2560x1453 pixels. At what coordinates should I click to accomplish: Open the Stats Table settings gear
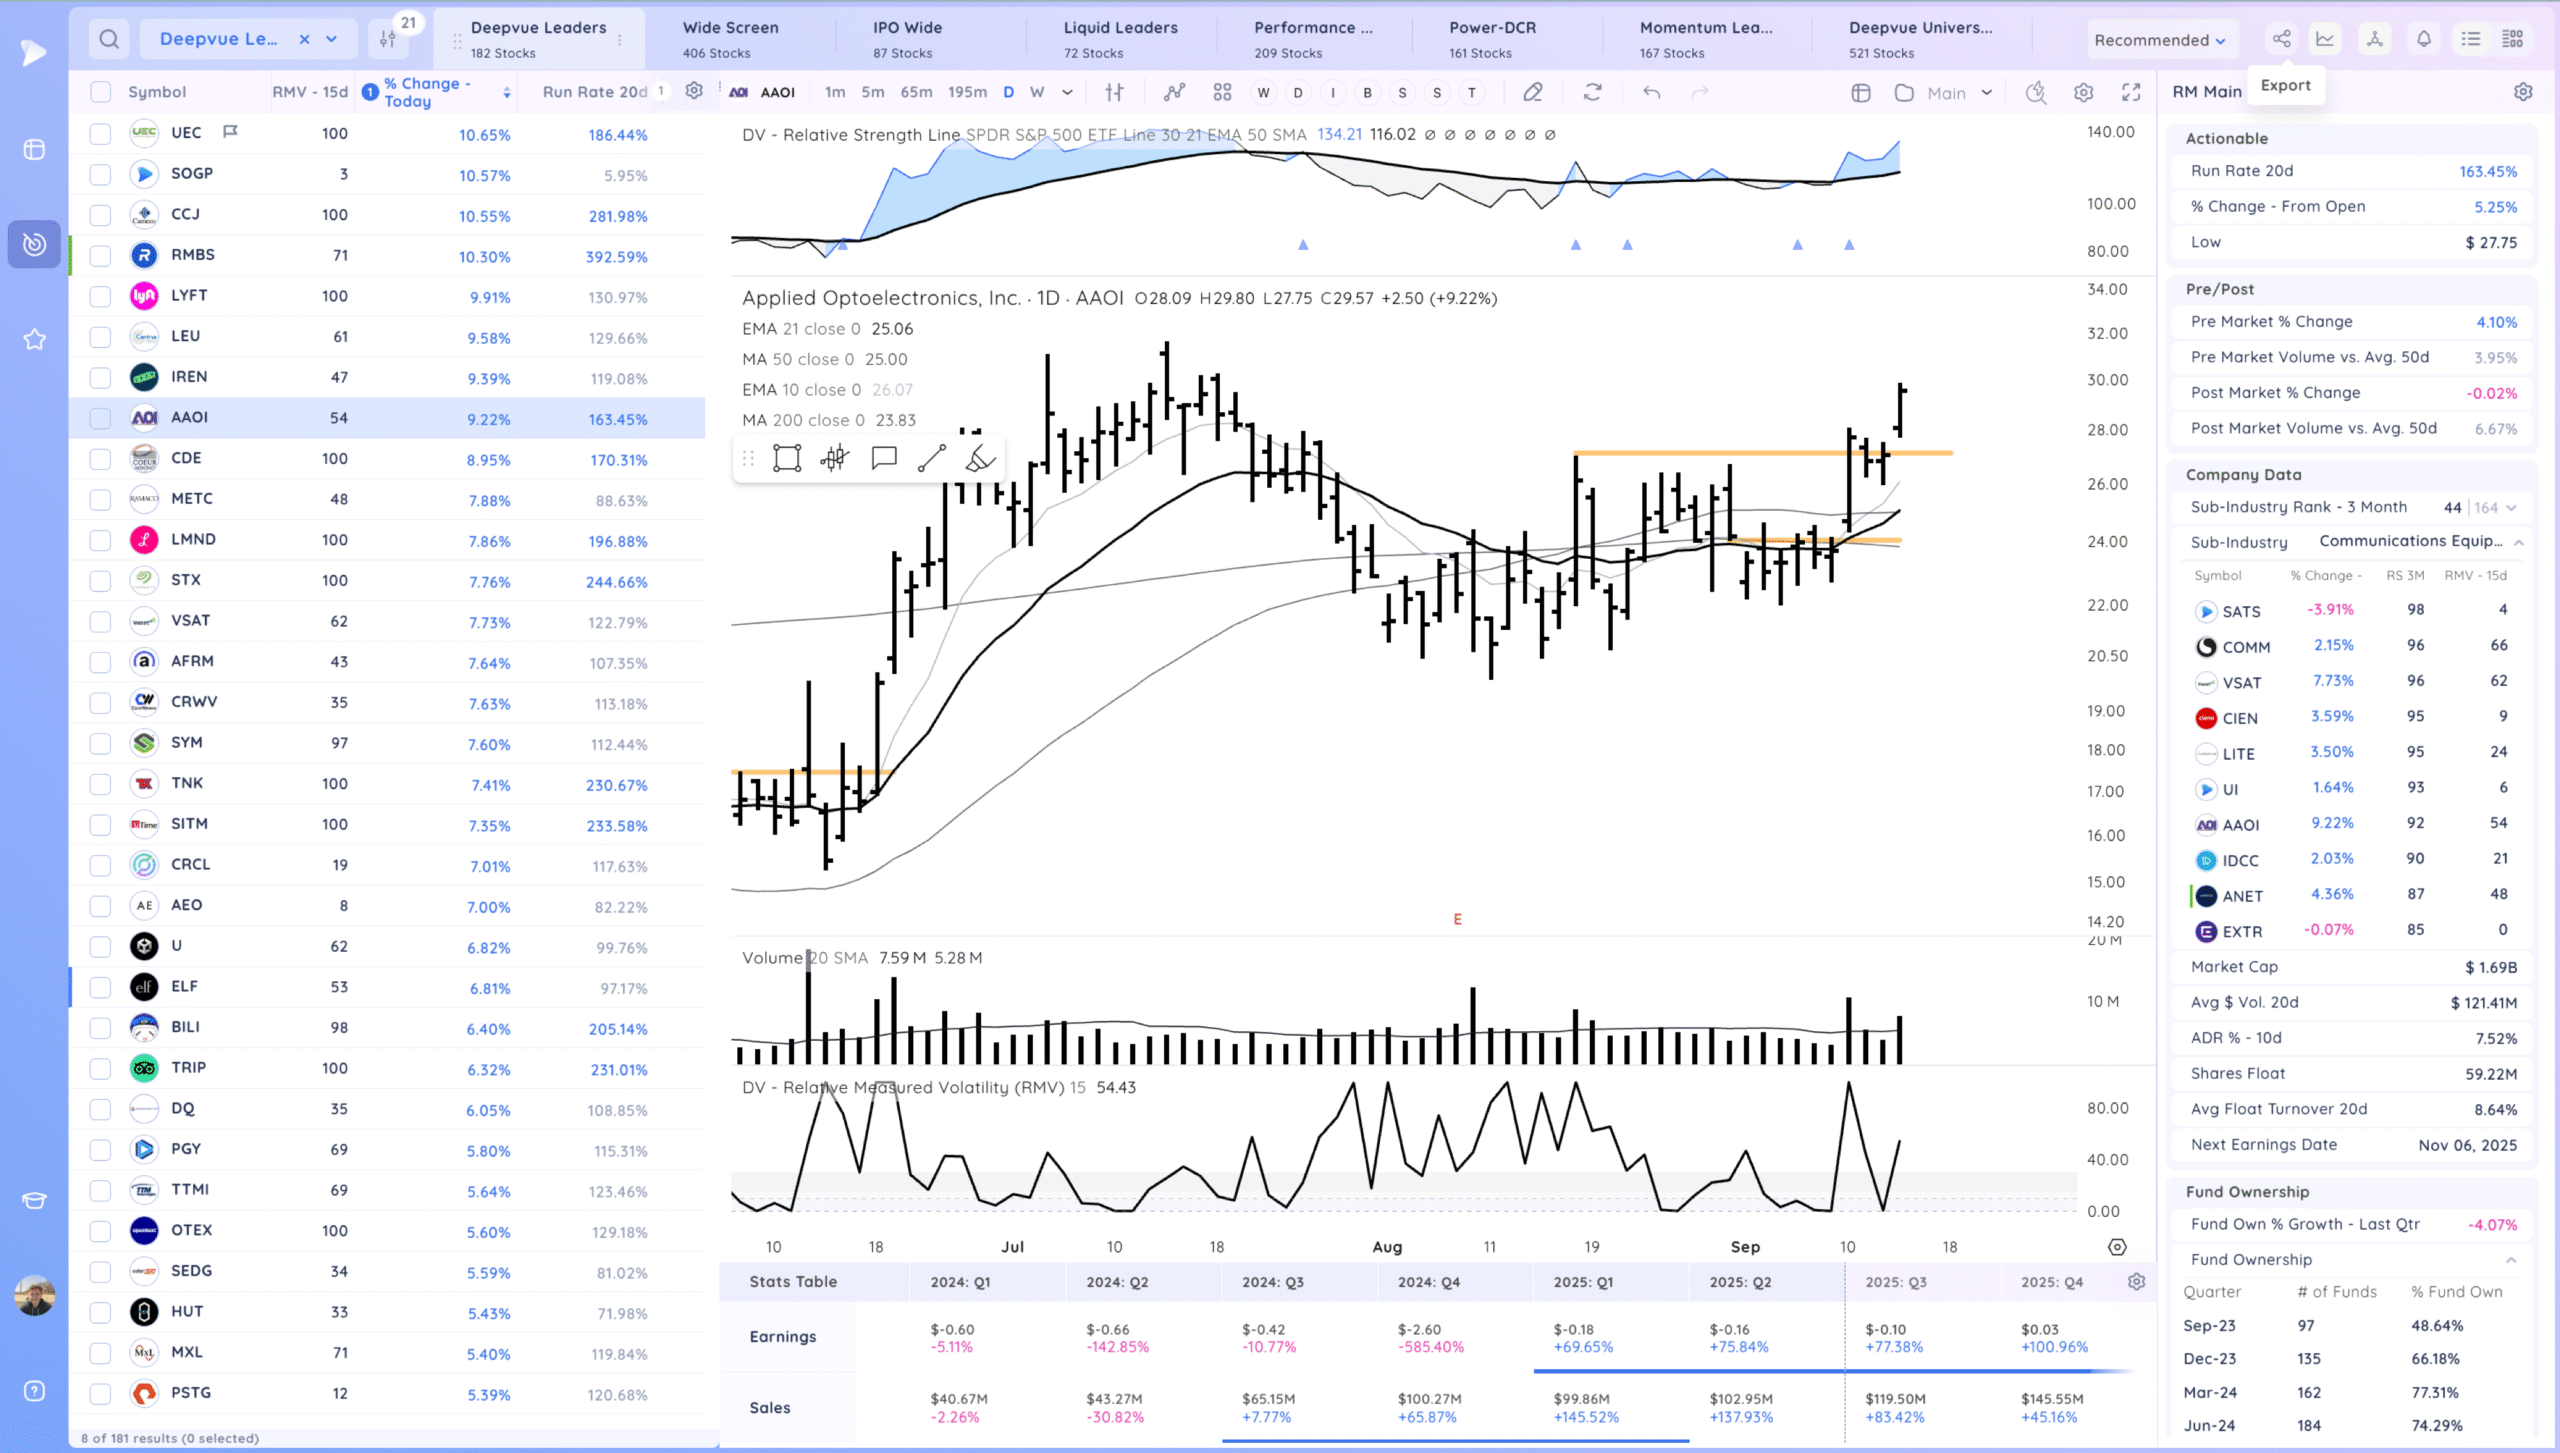point(2137,1282)
